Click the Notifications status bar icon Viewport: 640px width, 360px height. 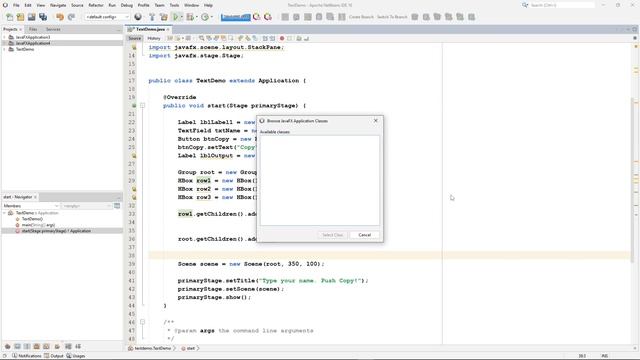26,356
